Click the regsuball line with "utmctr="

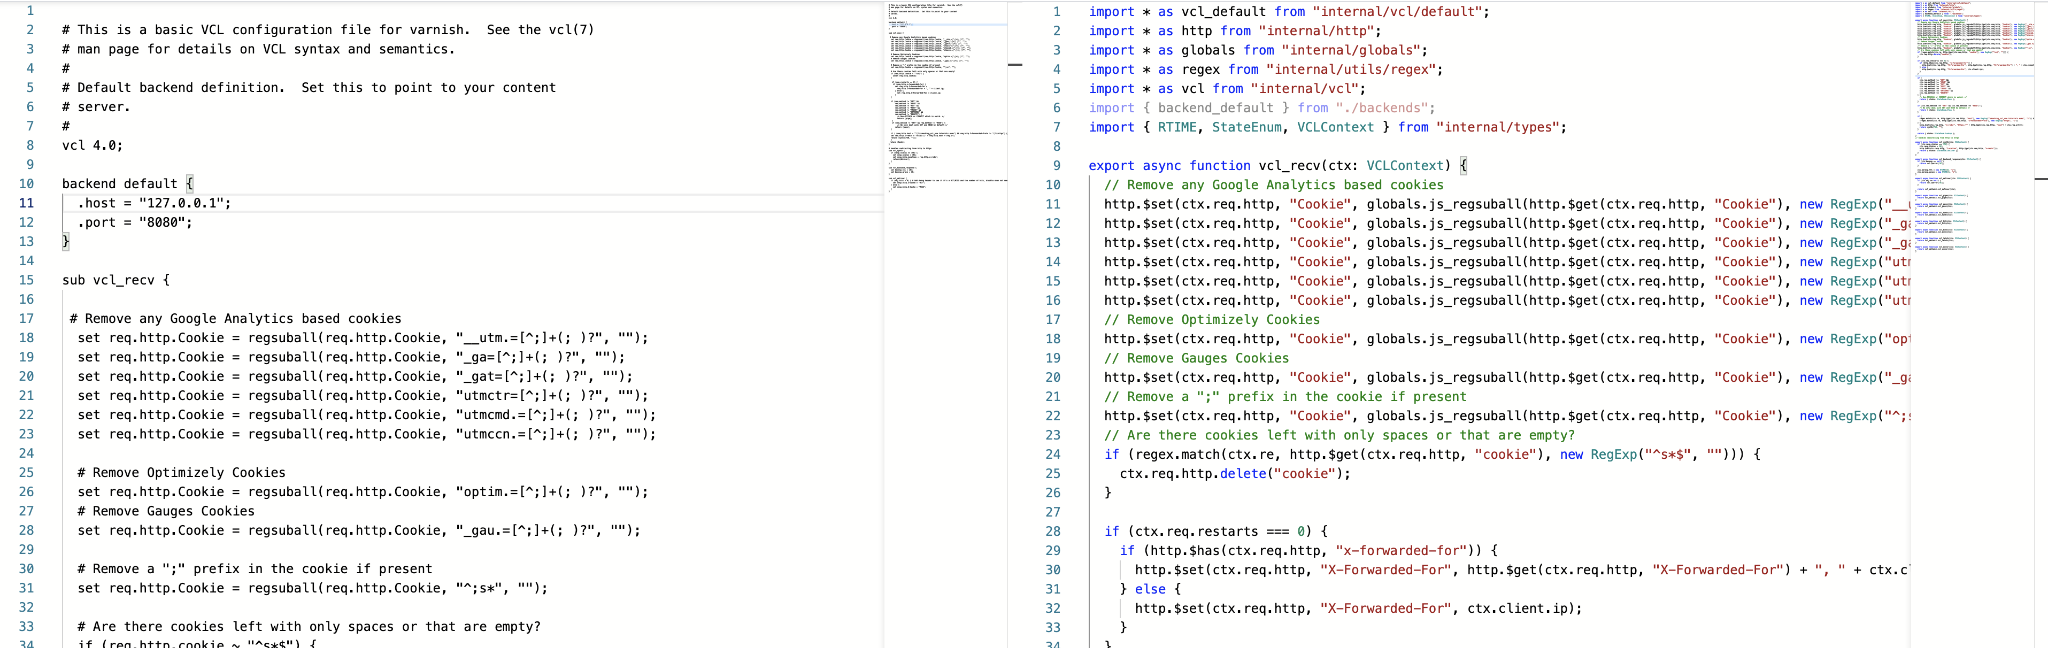coord(363,396)
